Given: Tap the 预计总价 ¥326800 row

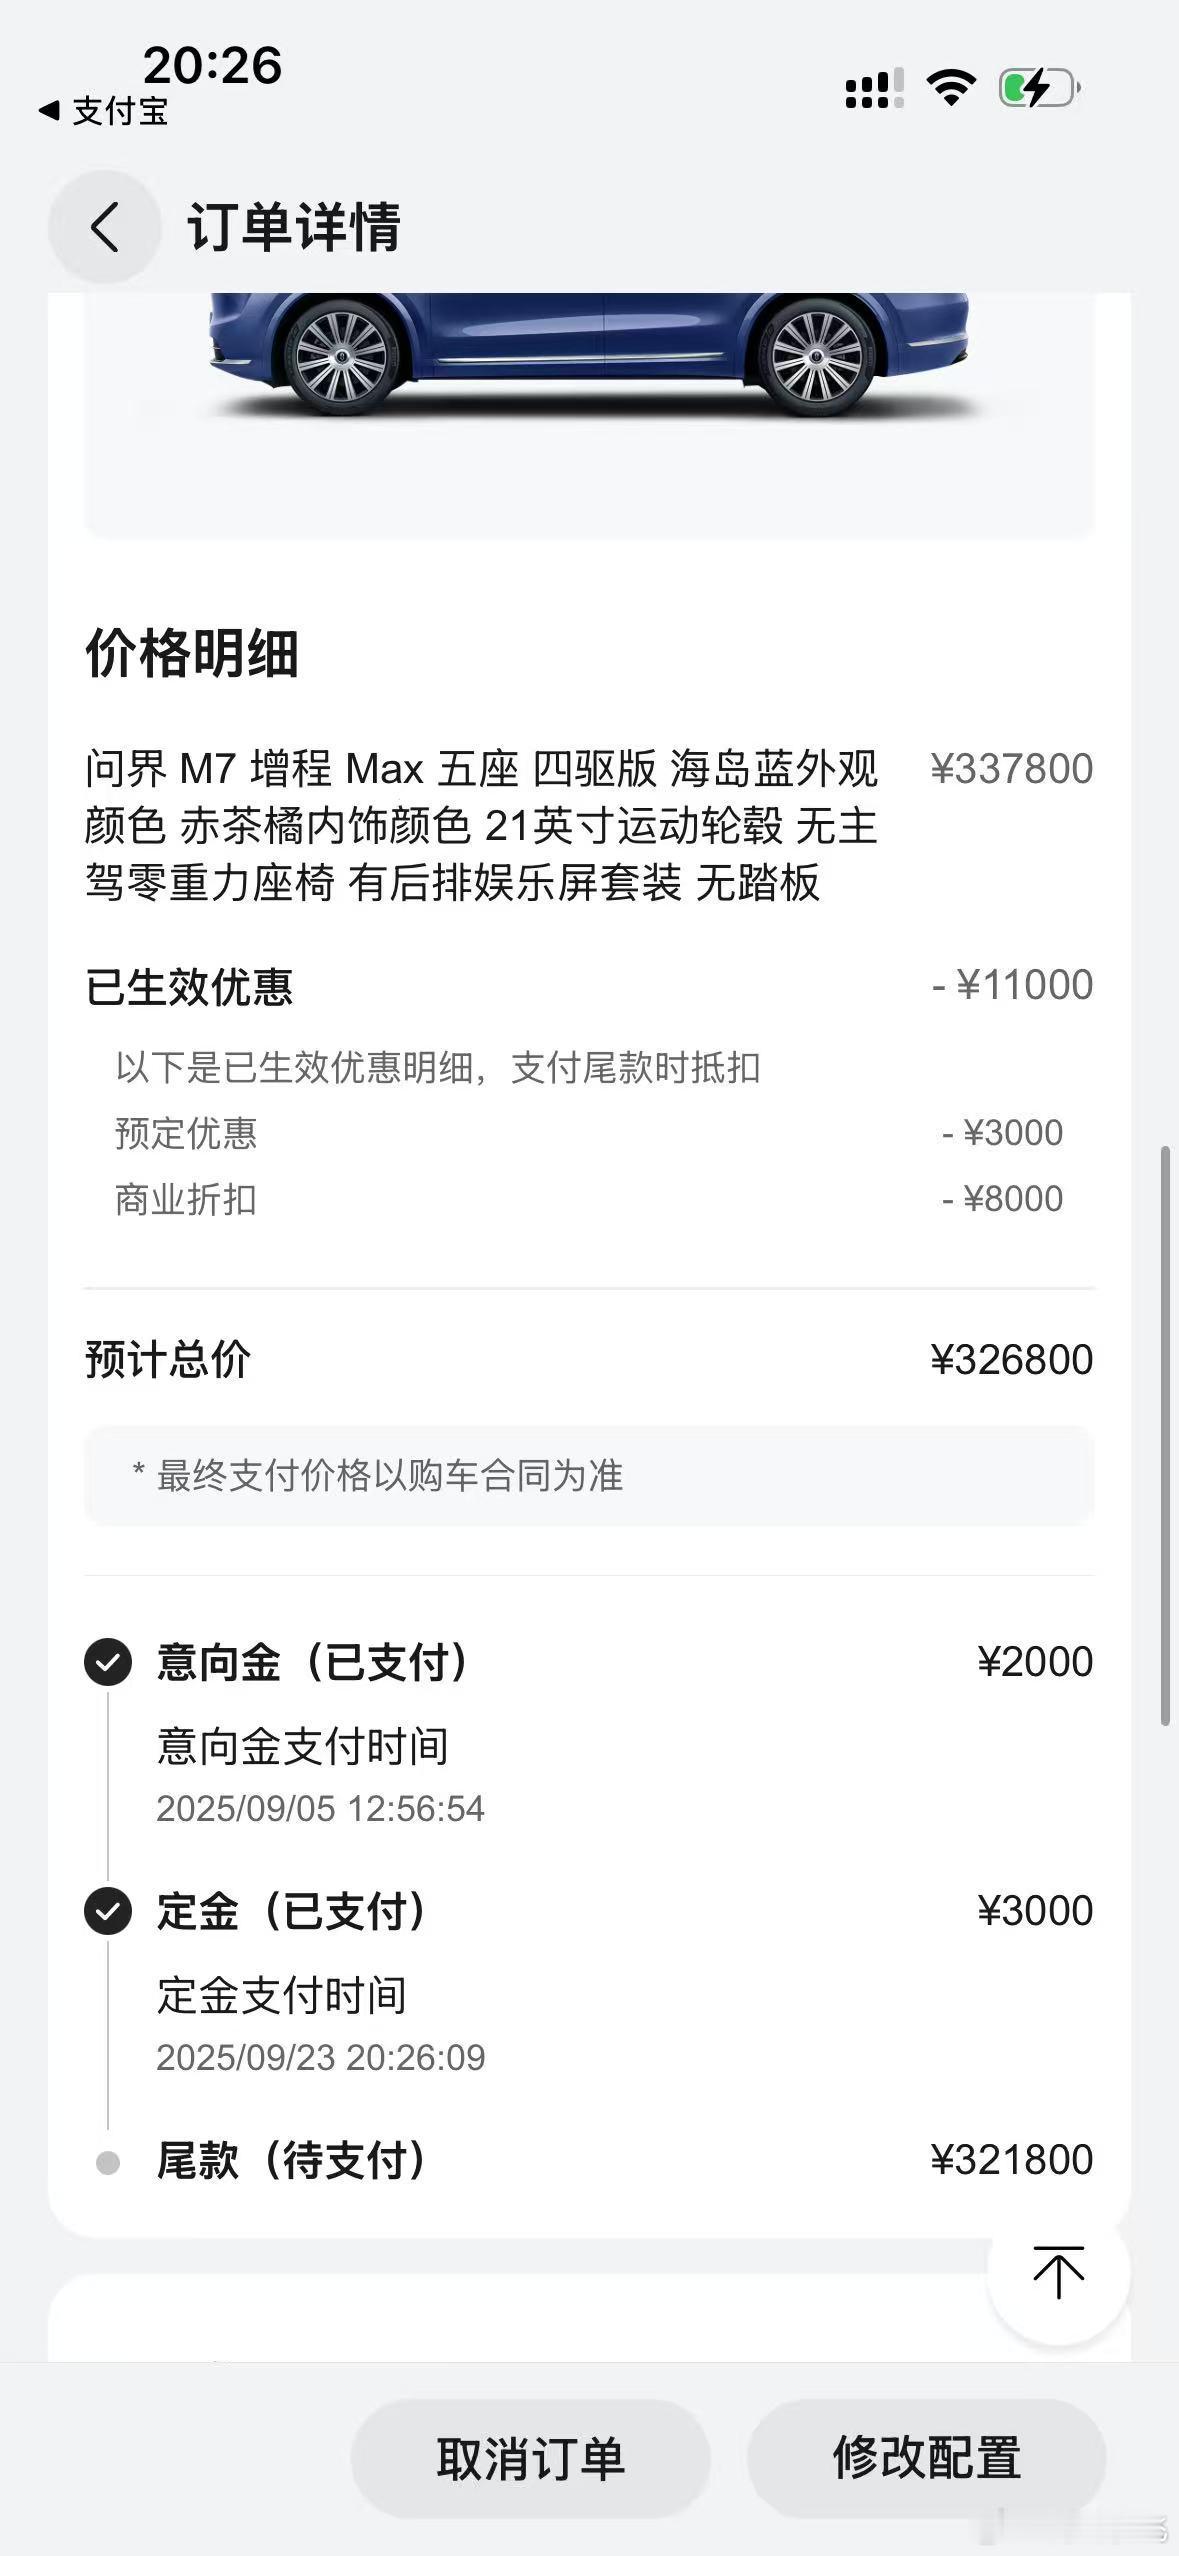Looking at the screenshot, I should click(x=589, y=1360).
